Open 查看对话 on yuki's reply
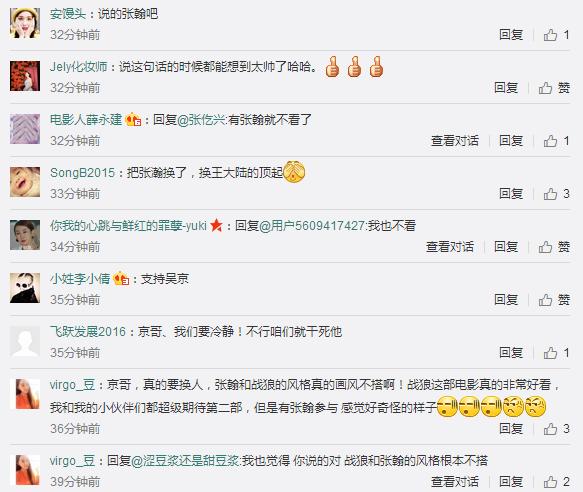 click(450, 247)
